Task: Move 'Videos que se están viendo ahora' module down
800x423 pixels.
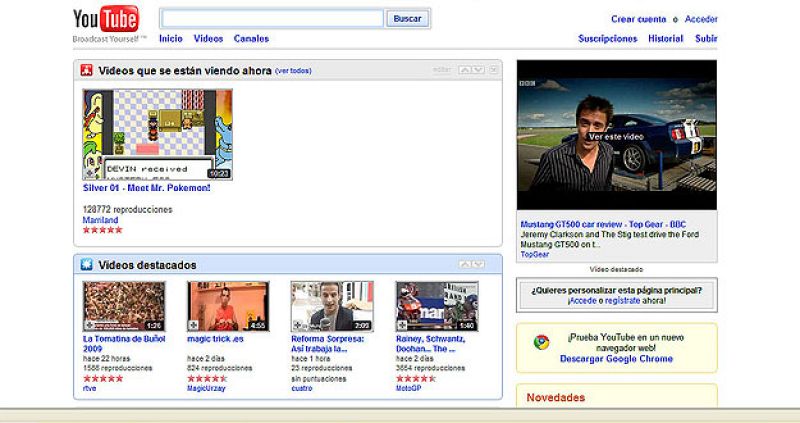Action: point(479,70)
